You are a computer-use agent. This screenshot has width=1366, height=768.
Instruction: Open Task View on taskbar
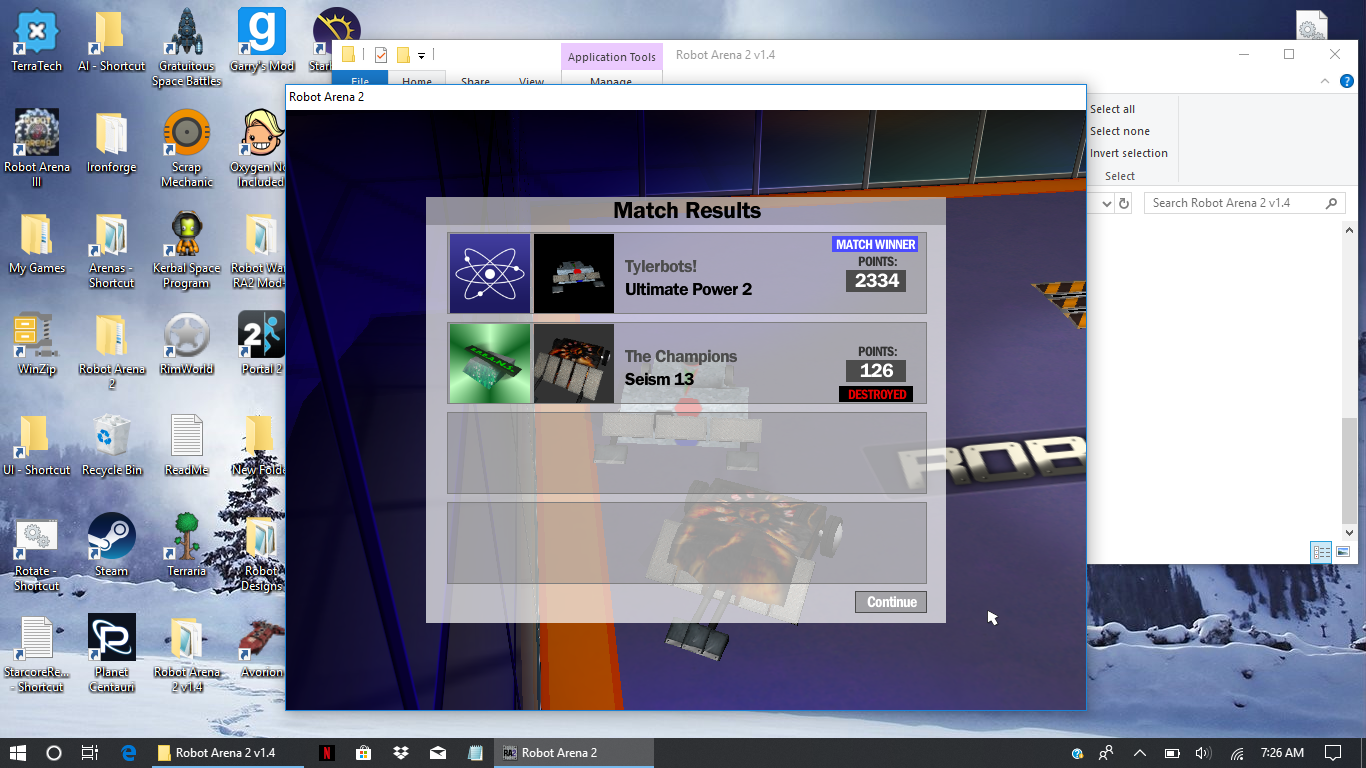[x=90, y=753]
